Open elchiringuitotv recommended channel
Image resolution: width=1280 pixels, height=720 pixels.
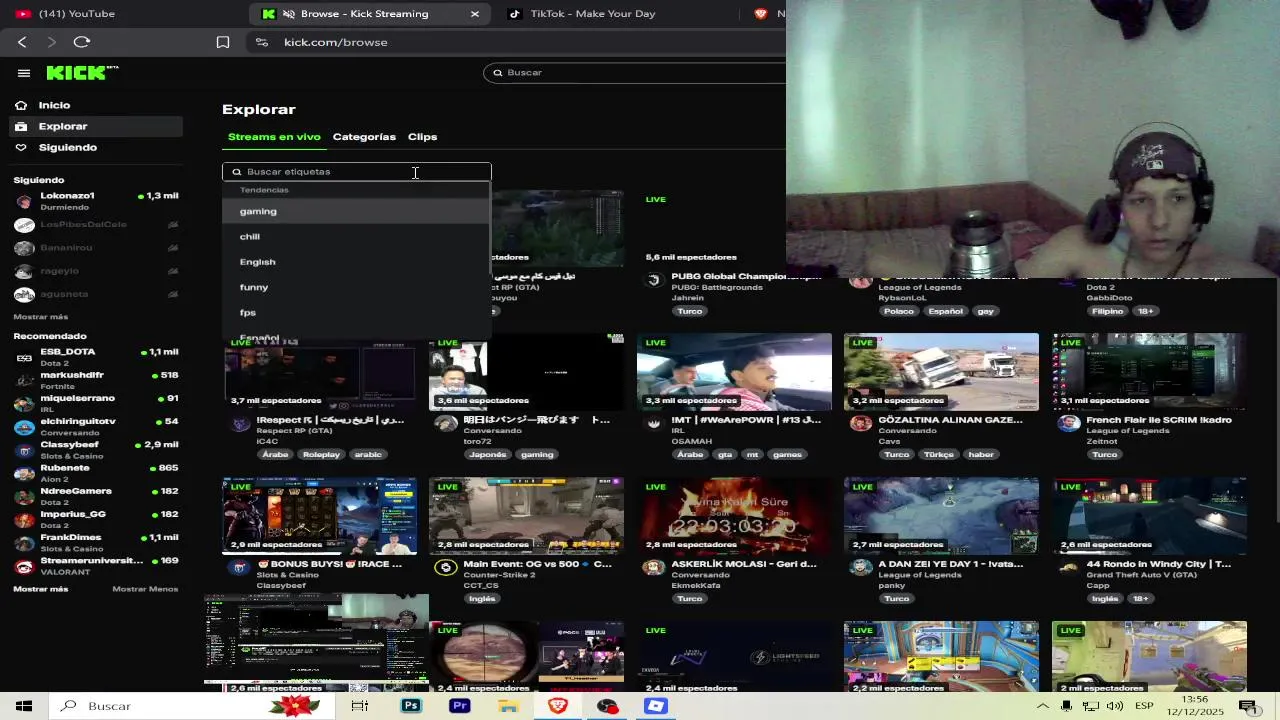tap(95, 426)
